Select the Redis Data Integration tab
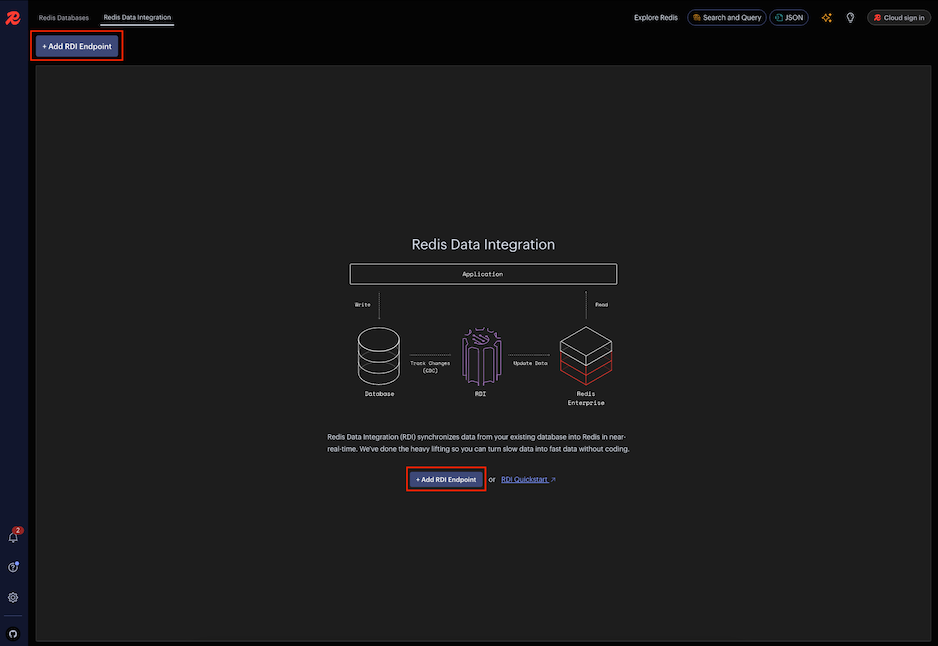This screenshot has height=646, width=938. coord(137,17)
